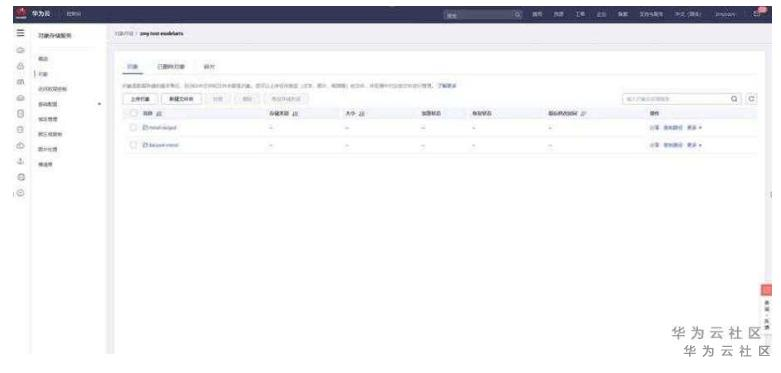The image size is (781, 373).
Task: Click the object search magnifier icon
Action: point(734,99)
